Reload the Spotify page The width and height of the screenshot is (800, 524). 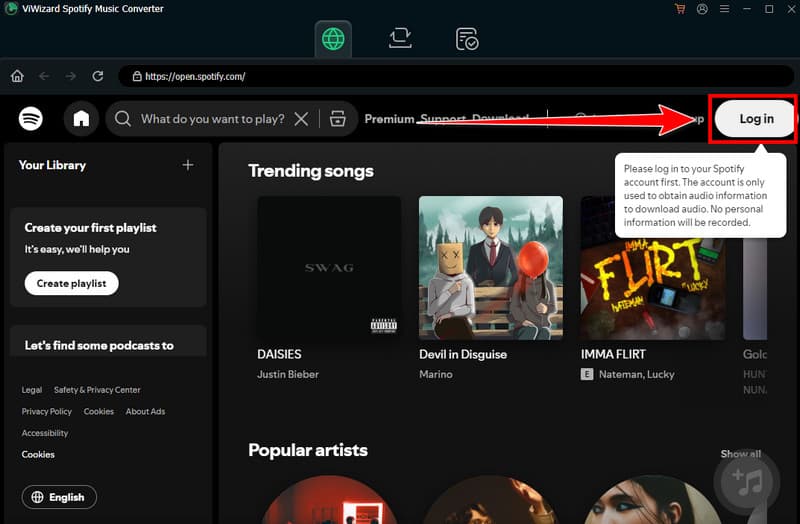97,76
